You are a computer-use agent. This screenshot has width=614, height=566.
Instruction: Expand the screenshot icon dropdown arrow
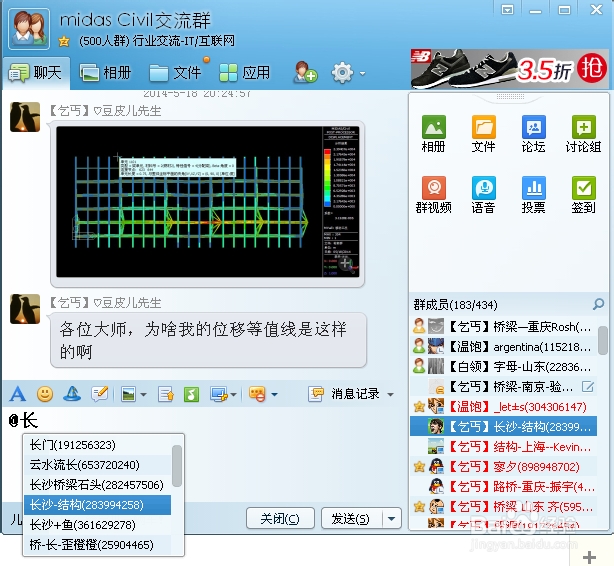233,394
